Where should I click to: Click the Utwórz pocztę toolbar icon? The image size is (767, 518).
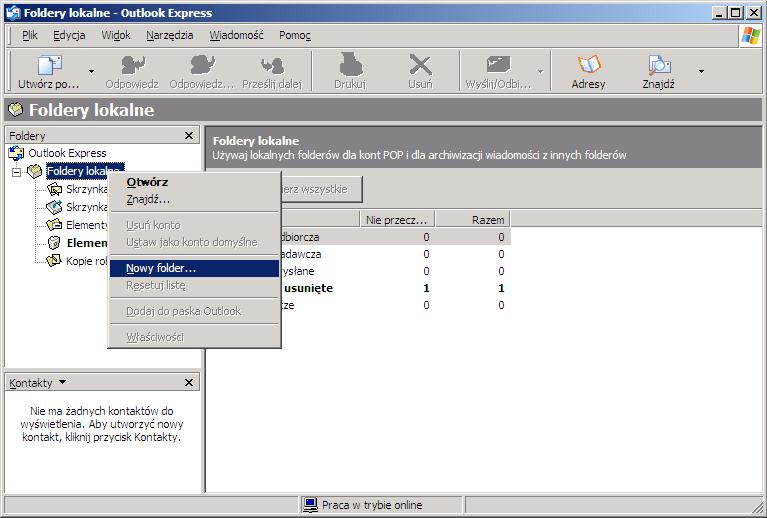click(x=49, y=65)
